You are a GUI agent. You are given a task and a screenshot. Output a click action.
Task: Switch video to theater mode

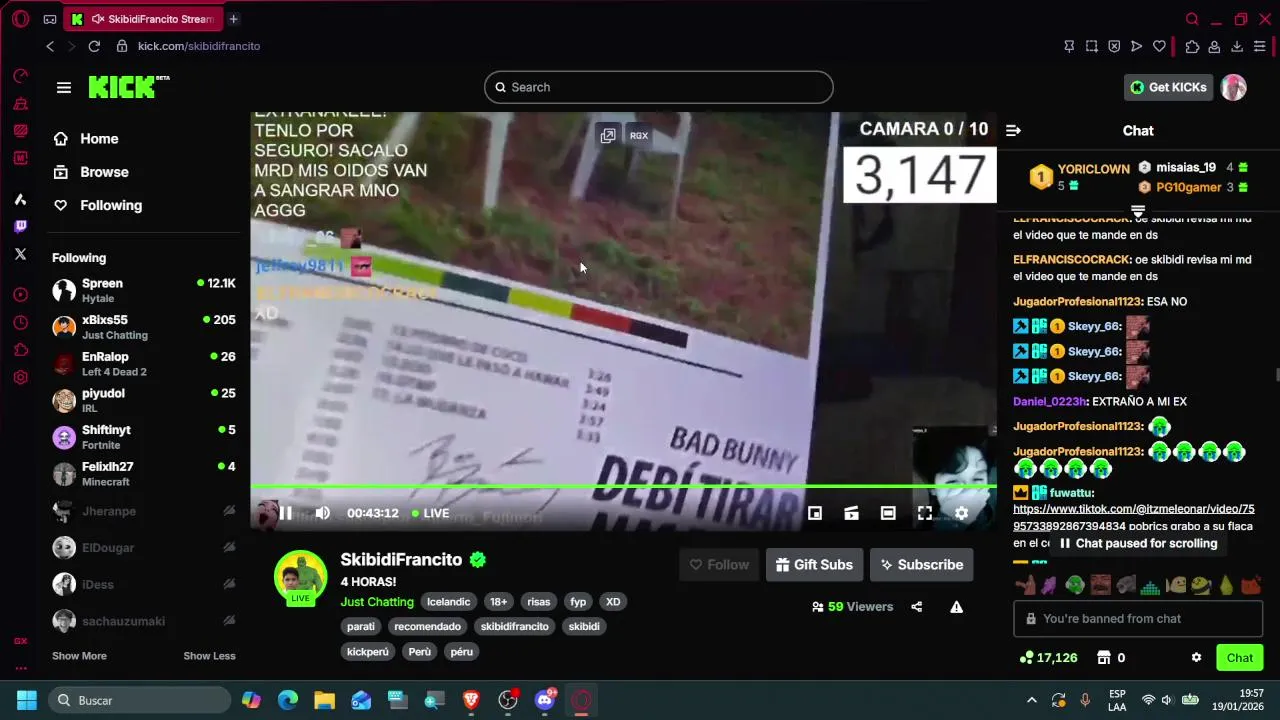pyautogui.click(x=888, y=513)
